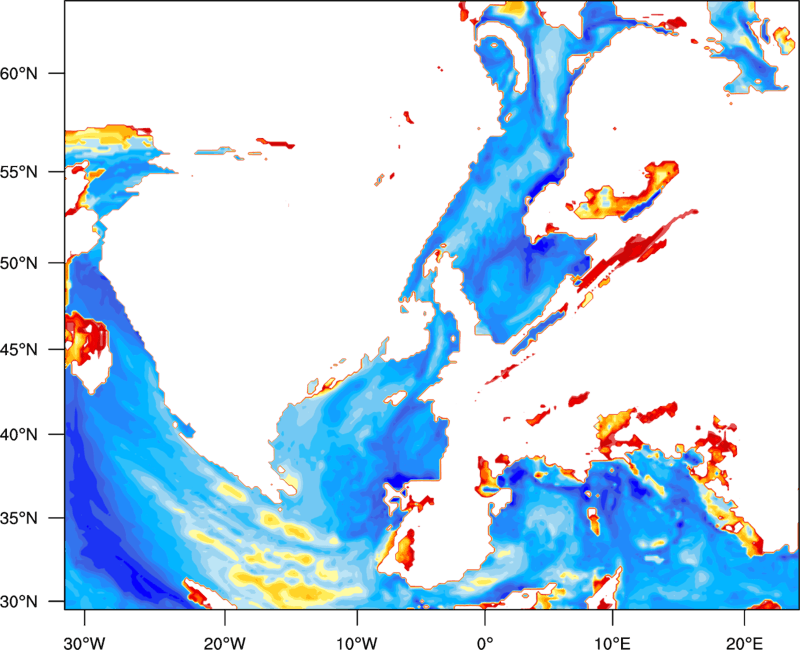Click the 60°N latitude label
Image resolution: width=800 pixels, height=650 pixels.
pos(19,73)
